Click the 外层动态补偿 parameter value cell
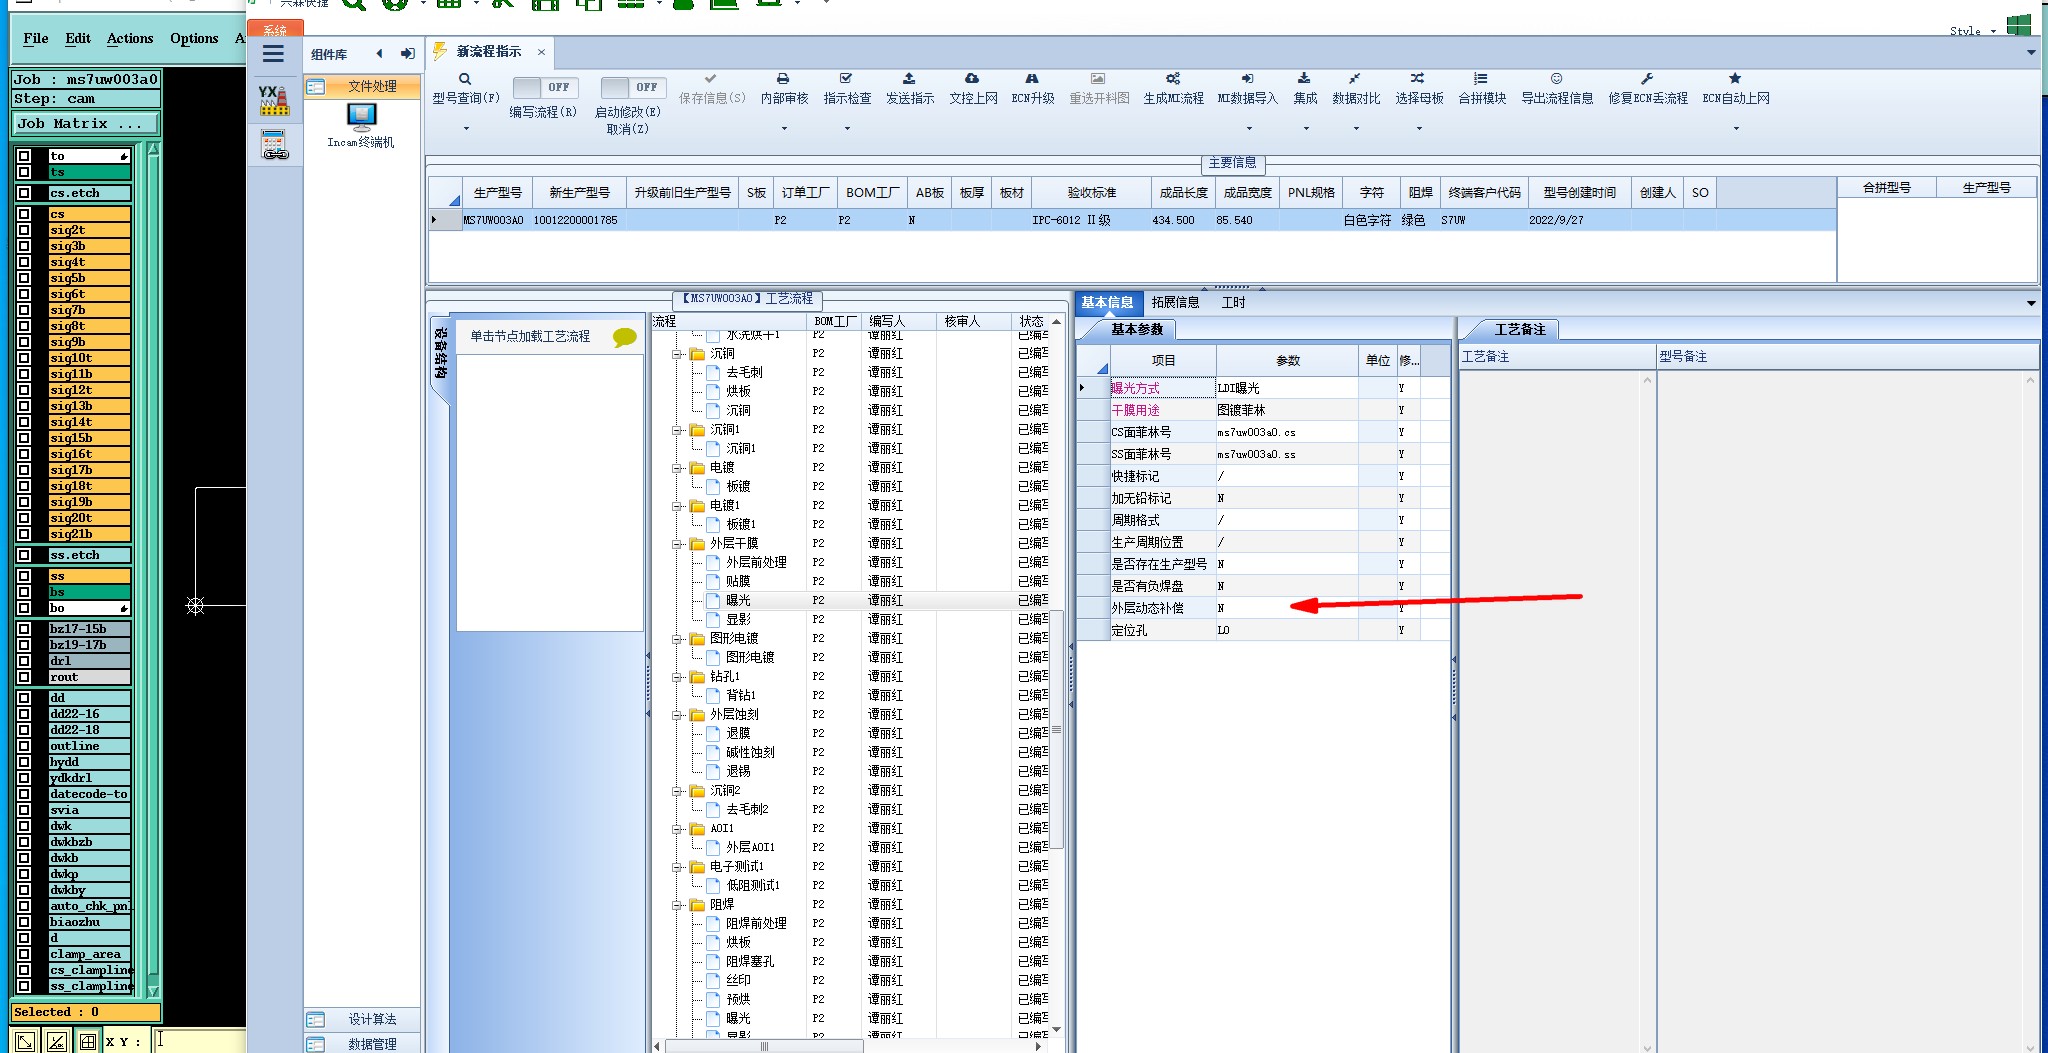The image size is (2048, 1053). [x=1286, y=608]
